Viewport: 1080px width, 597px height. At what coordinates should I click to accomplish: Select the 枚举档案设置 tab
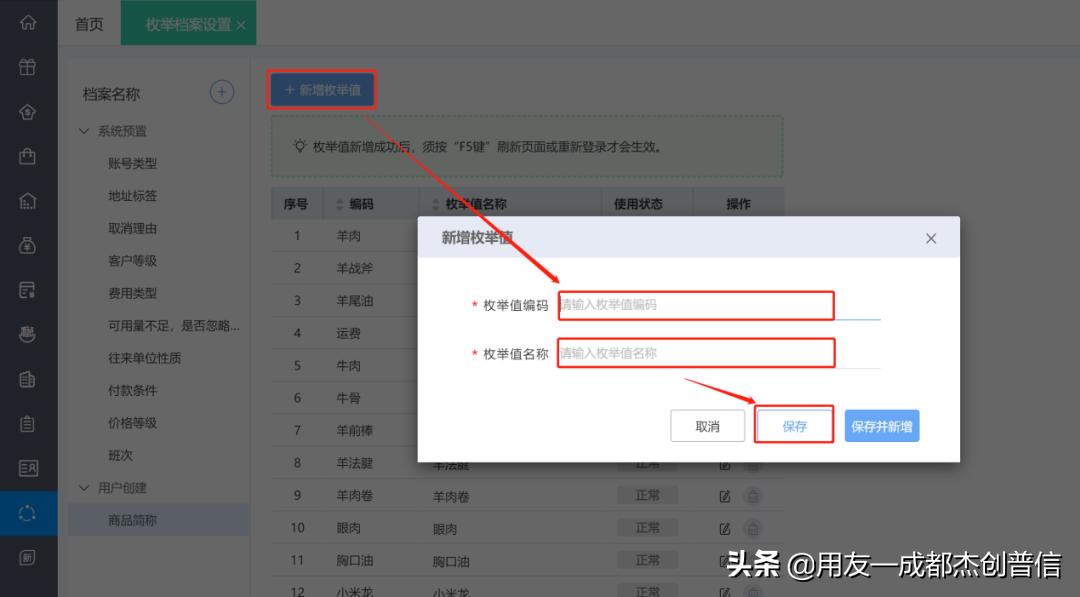(x=183, y=23)
